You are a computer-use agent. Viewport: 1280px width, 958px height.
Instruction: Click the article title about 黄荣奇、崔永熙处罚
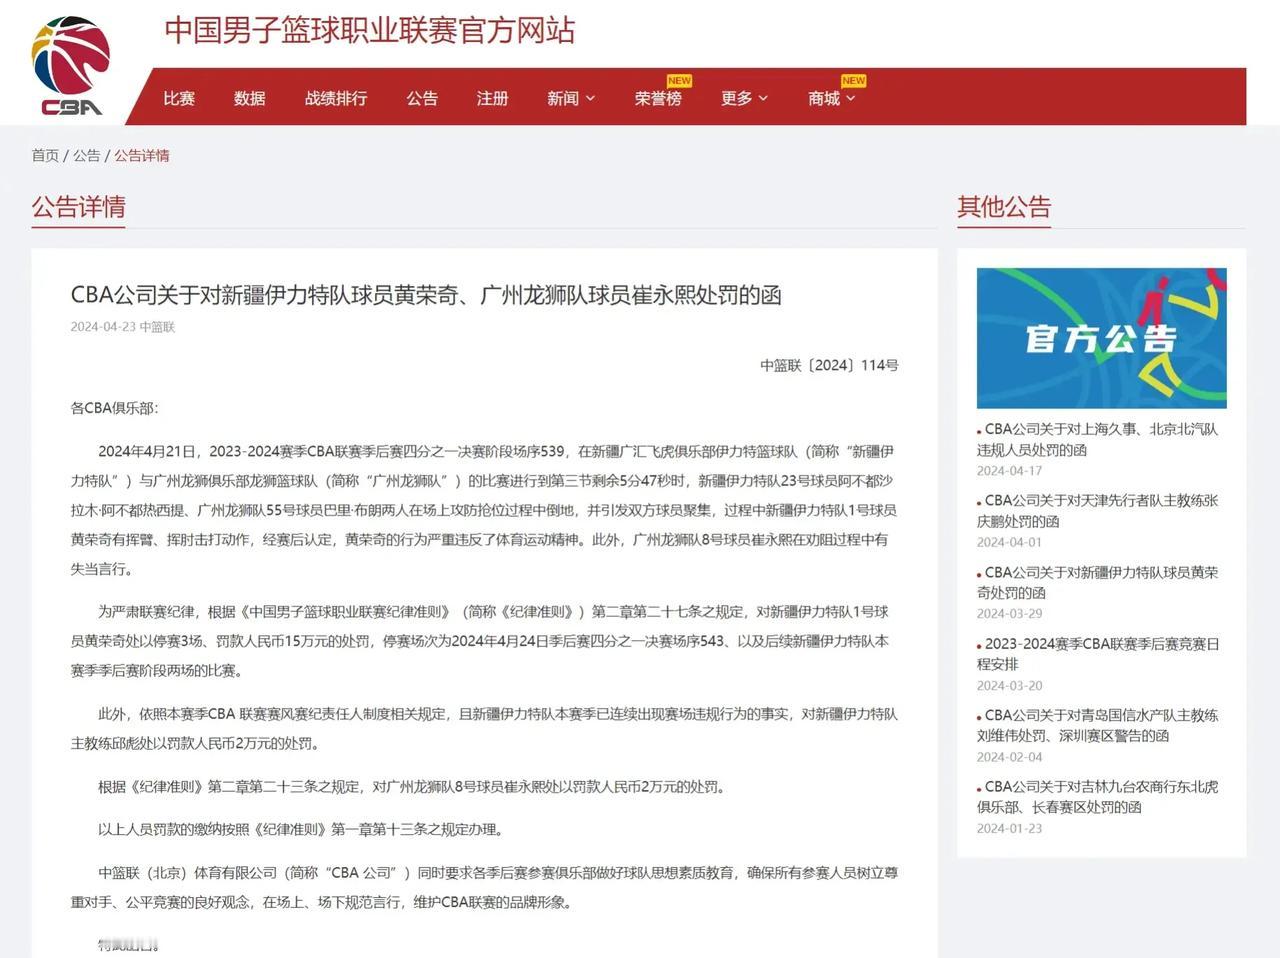point(426,295)
